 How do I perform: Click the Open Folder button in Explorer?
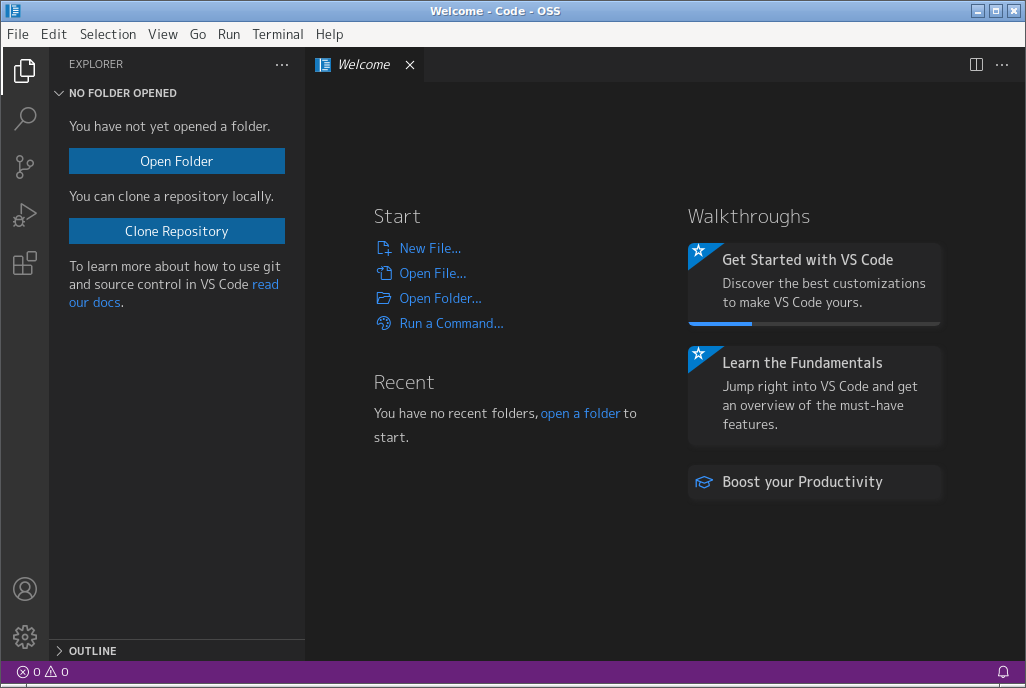tap(177, 161)
